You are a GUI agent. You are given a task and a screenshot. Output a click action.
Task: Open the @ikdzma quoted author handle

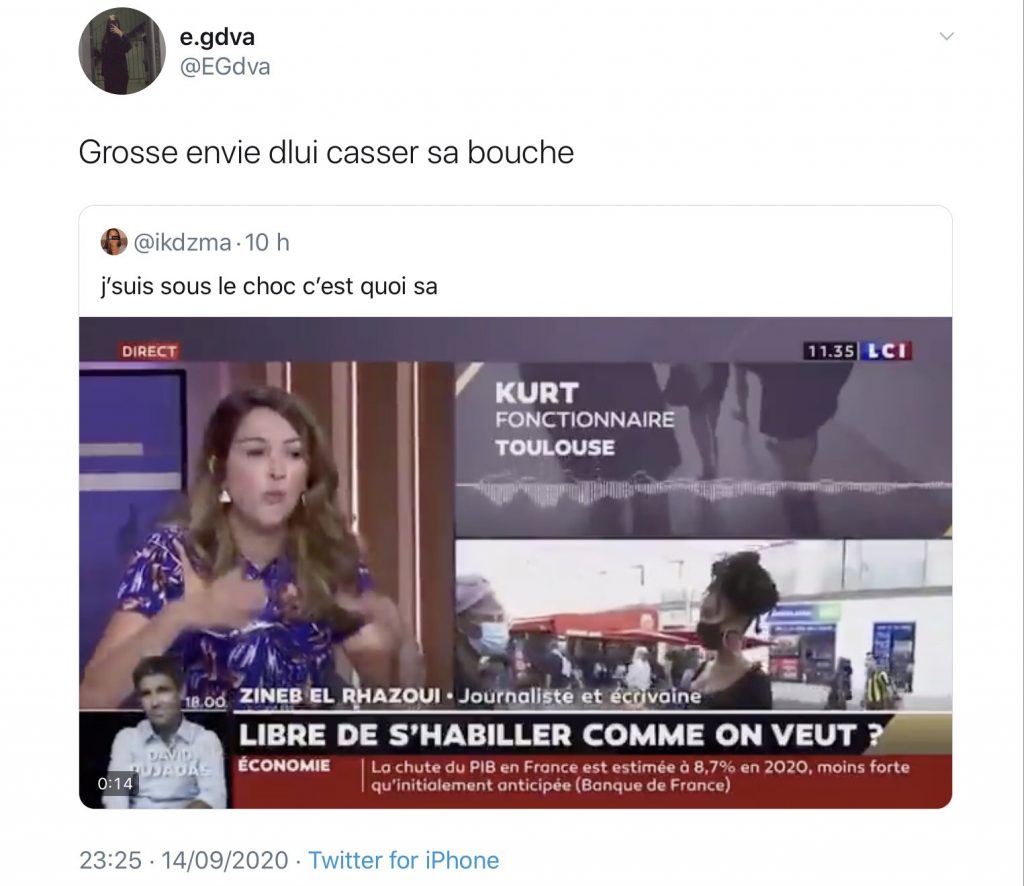182,242
